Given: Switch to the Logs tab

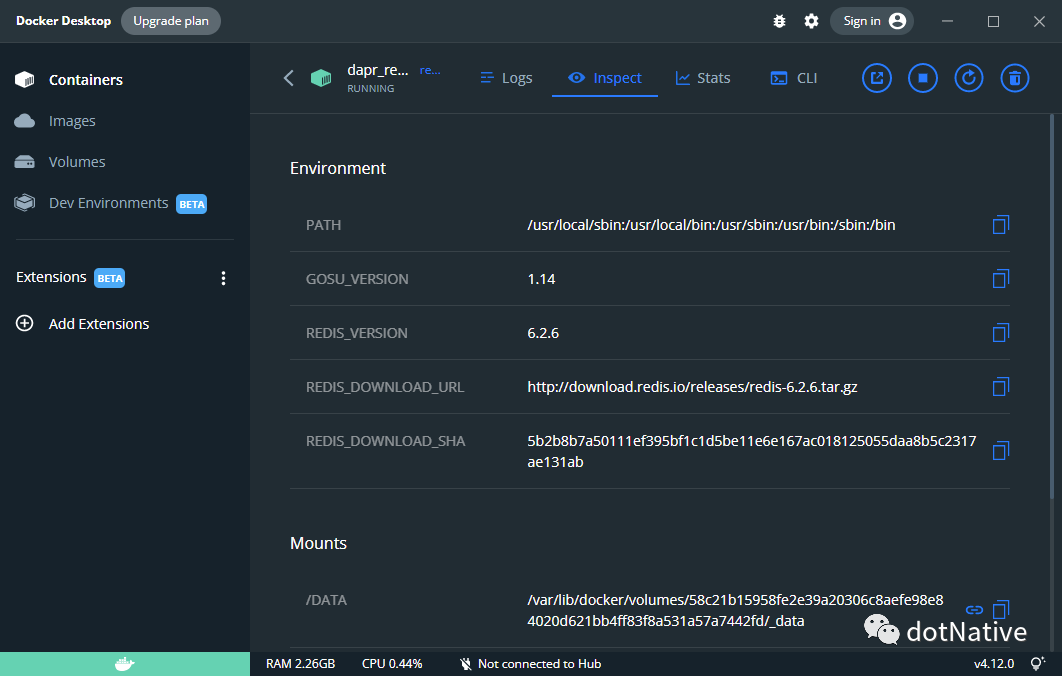Looking at the screenshot, I should pos(506,78).
